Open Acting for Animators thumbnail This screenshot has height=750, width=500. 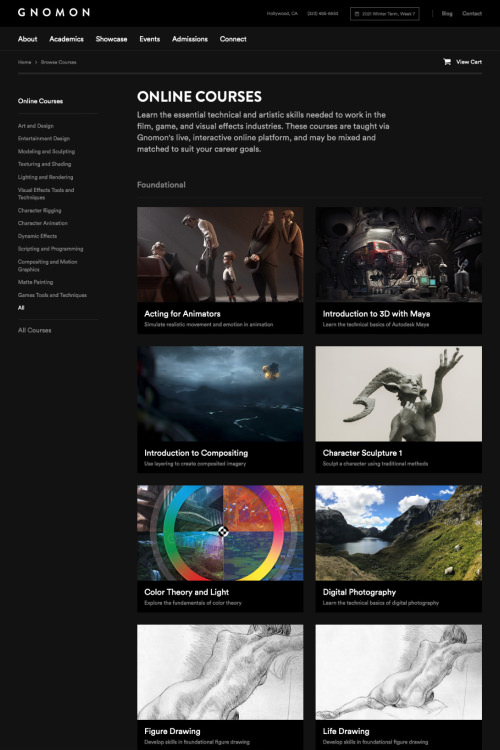[220, 254]
